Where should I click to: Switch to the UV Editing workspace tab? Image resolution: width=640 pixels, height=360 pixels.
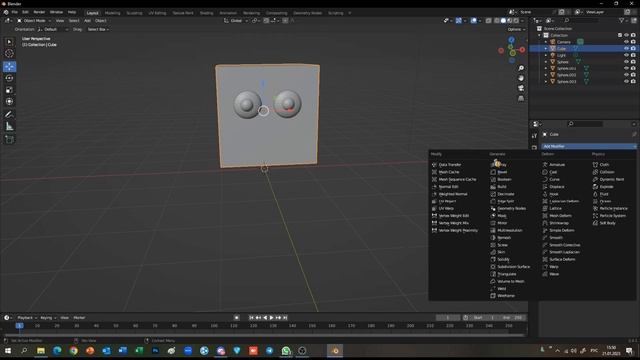[x=157, y=13]
